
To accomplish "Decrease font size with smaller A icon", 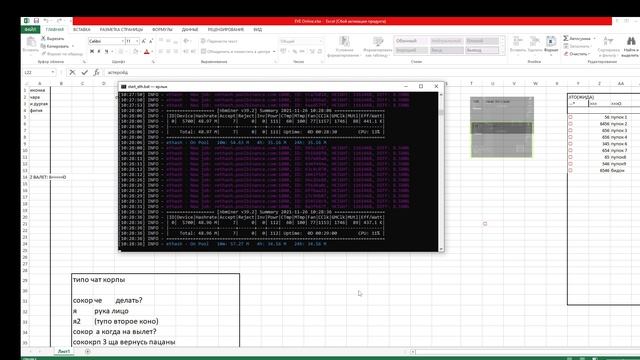I will pos(151,41).
